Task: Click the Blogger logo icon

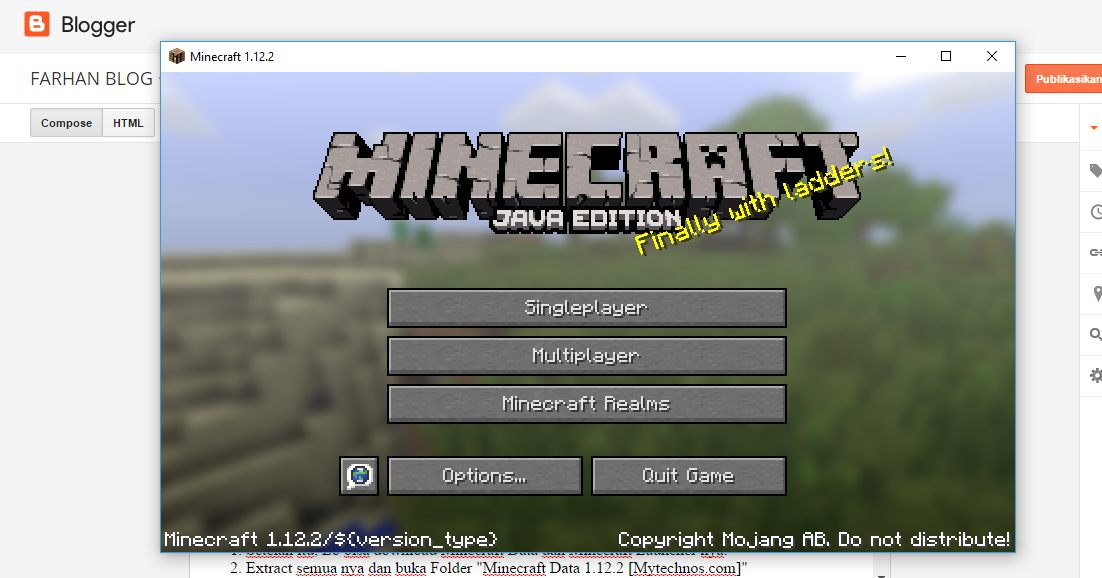Action: pyautogui.click(x=37, y=24)
